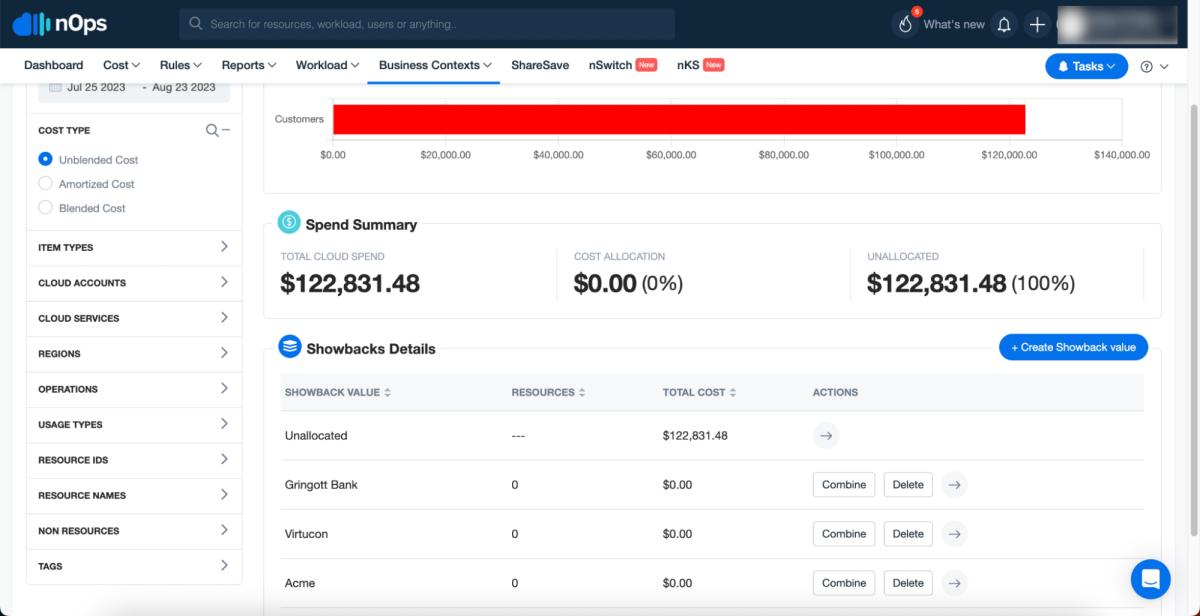Click the Spend Summary dollar icon
The width and height of the screenshot is (1200, 616).
click(x=289, y=223)
